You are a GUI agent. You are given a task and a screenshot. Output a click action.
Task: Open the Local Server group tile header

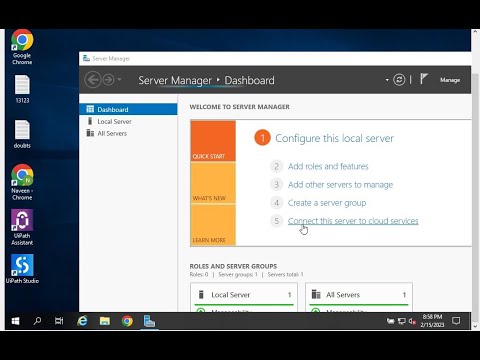(244, 295)
